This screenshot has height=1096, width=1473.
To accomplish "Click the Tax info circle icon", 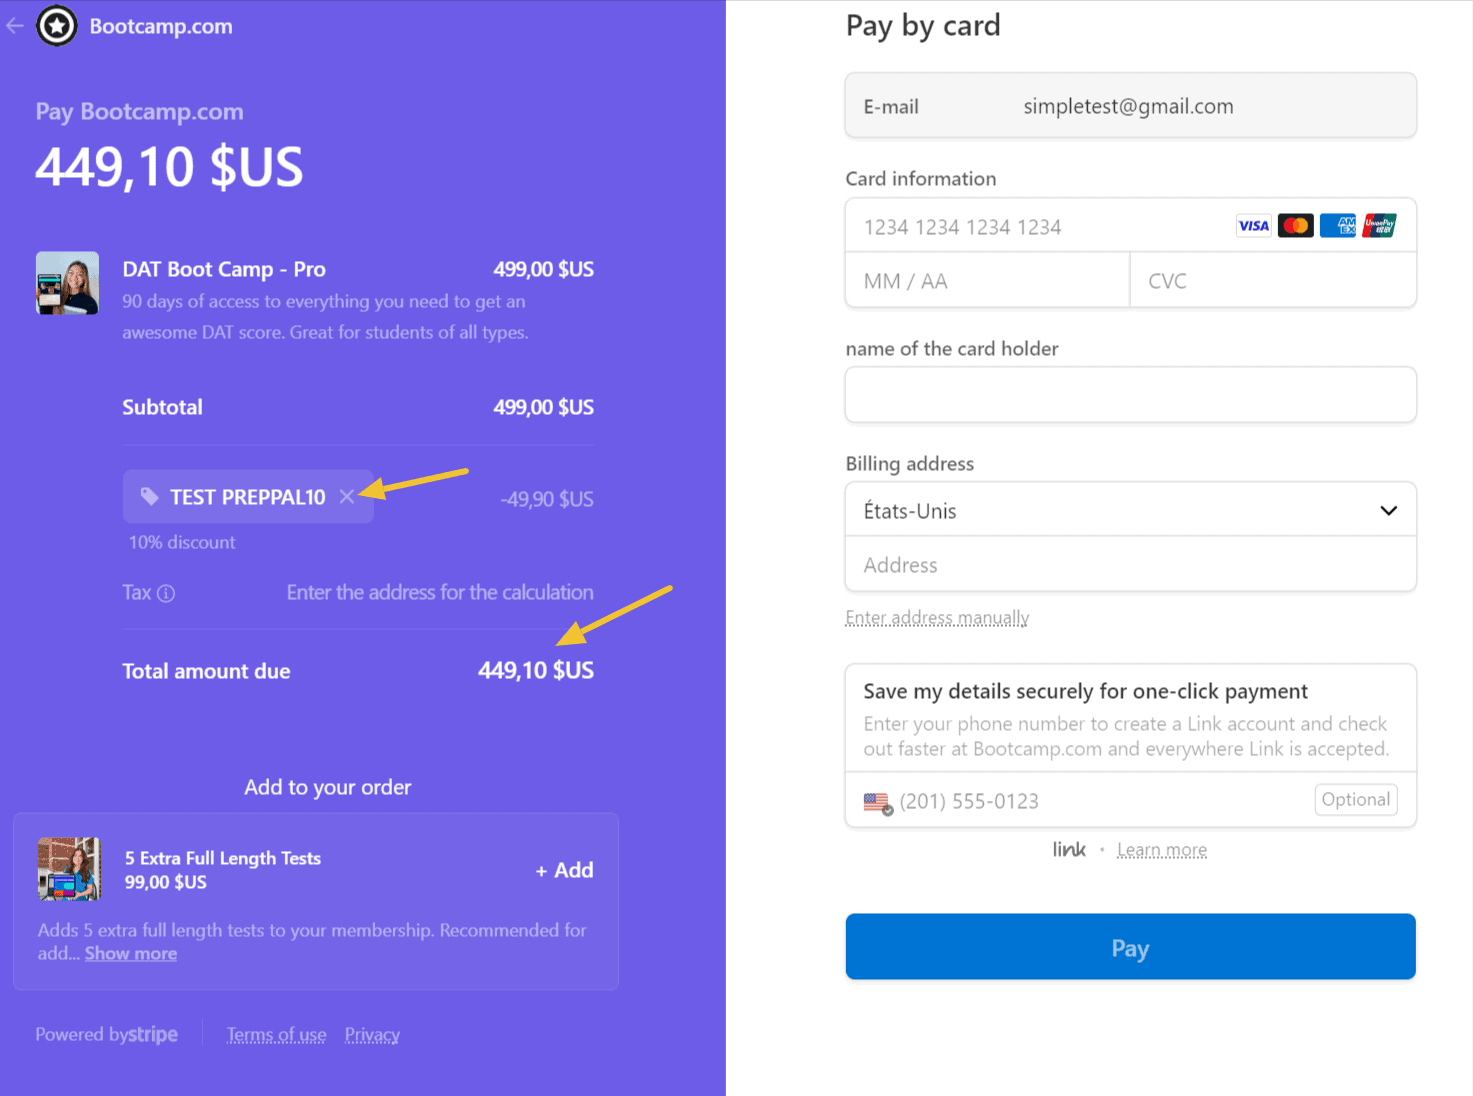I will point(166,593).
